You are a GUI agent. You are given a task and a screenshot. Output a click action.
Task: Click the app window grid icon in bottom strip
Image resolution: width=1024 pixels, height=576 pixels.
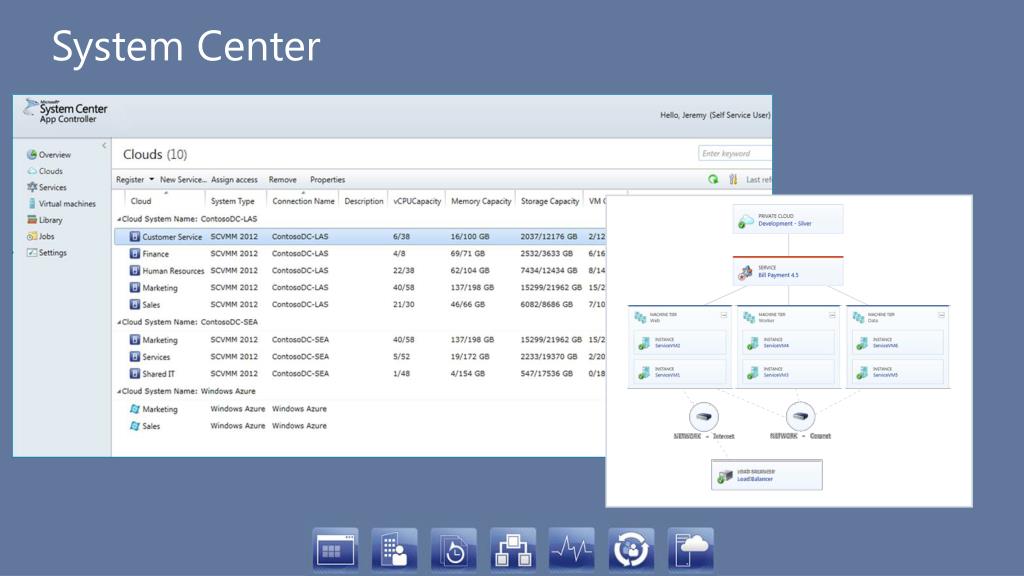[x=336, y=549]
